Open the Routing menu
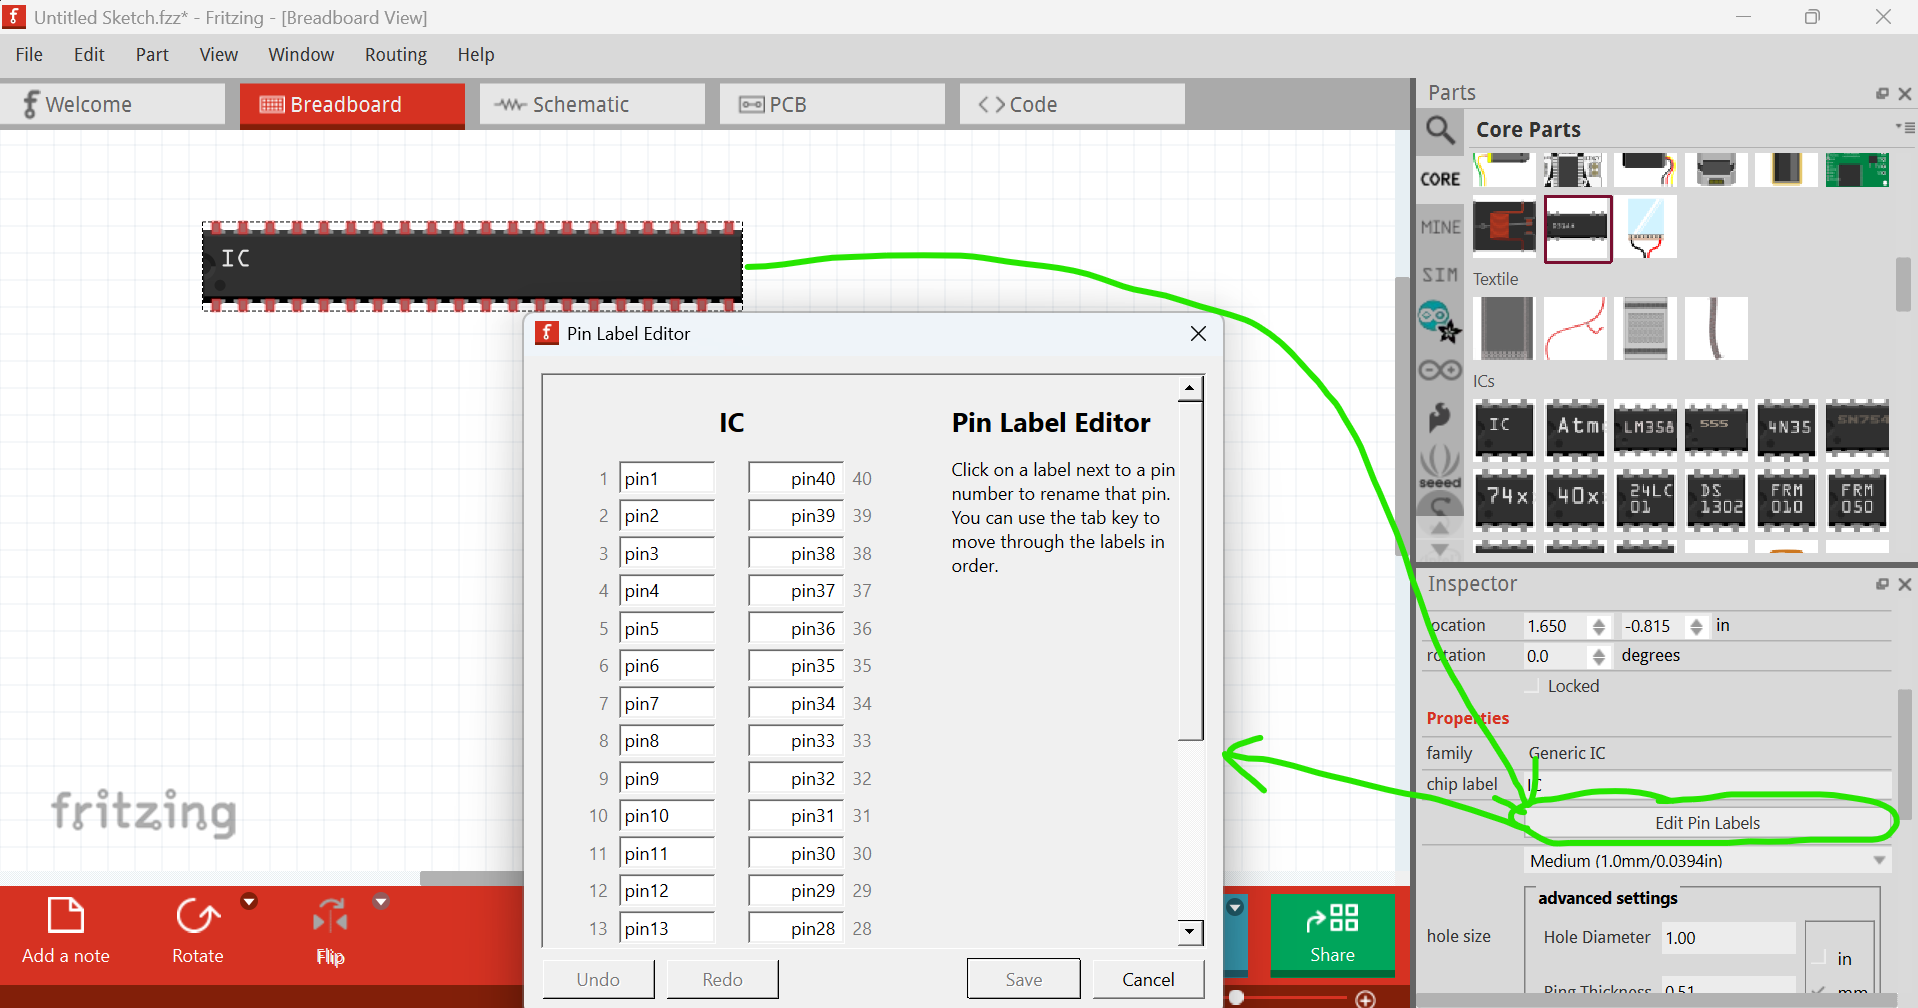The height and width of the screenshot is (1008, 1918). pos(396,54)
